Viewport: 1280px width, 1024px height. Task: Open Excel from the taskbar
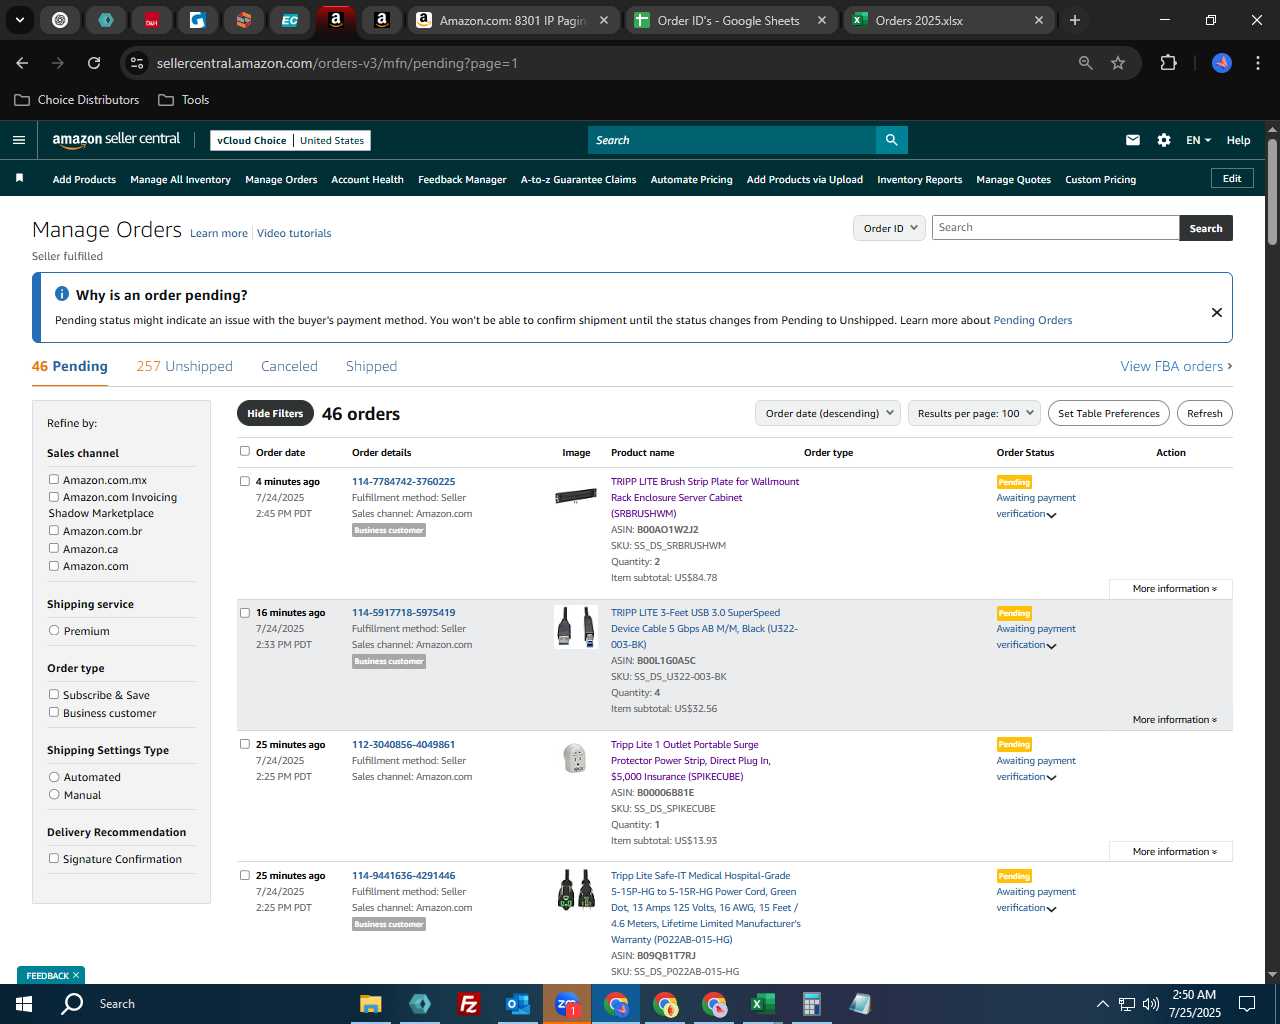point(762,1004)
